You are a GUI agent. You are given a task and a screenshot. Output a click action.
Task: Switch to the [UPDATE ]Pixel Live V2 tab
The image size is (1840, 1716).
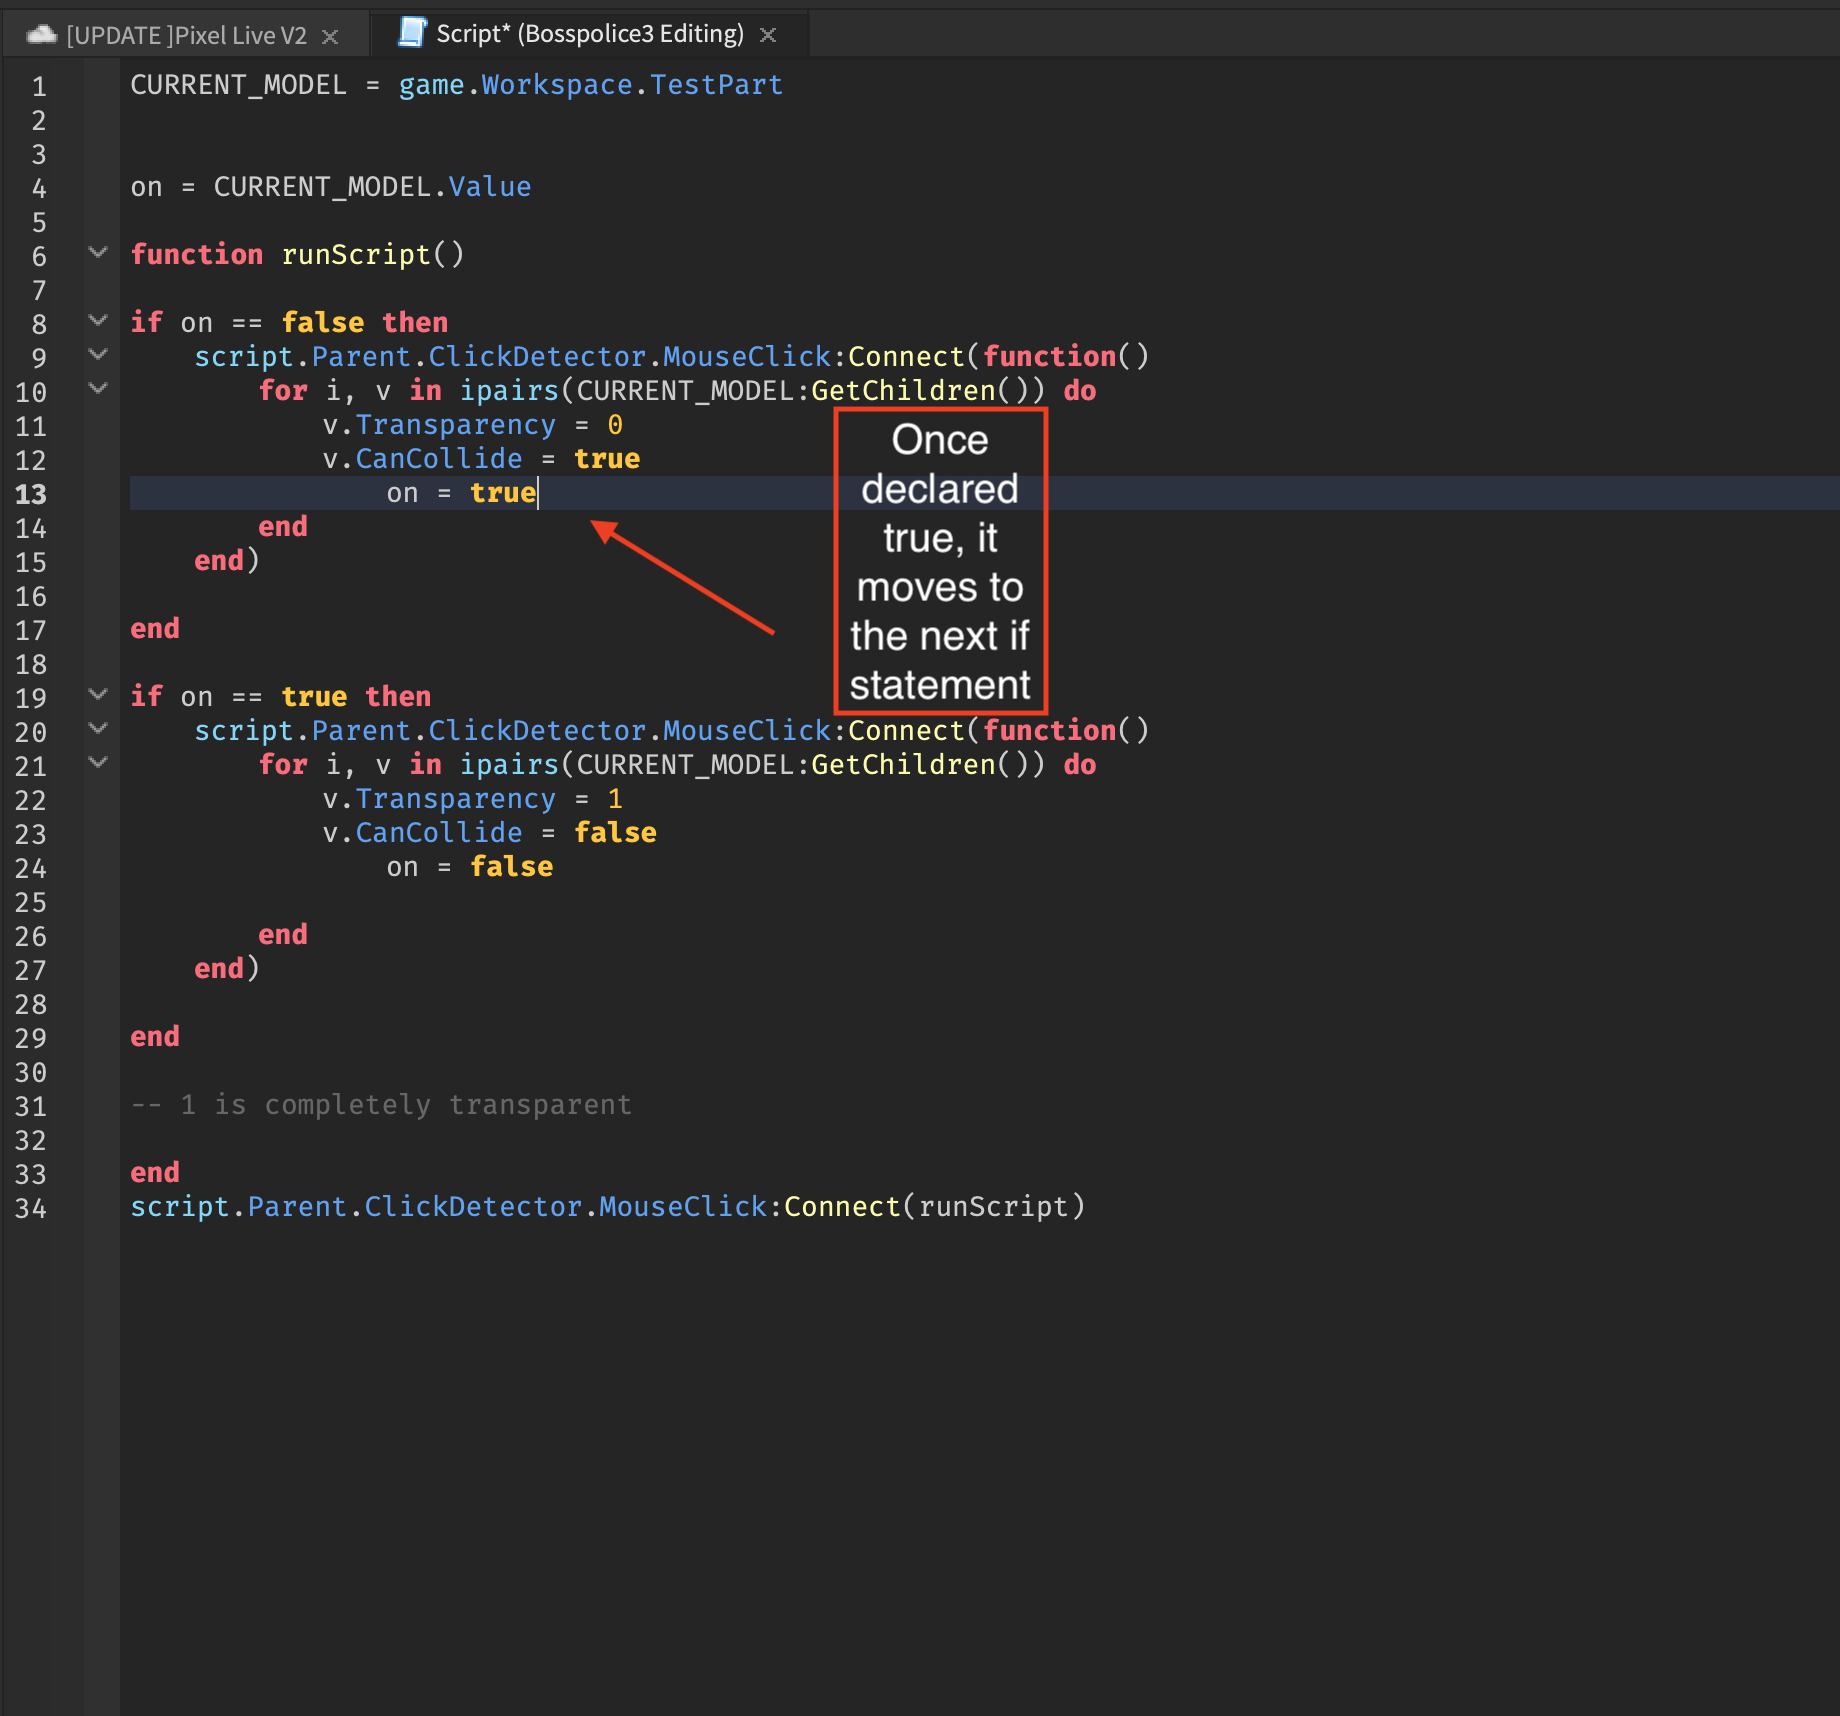pyautogui.click(x=186, y=36)
